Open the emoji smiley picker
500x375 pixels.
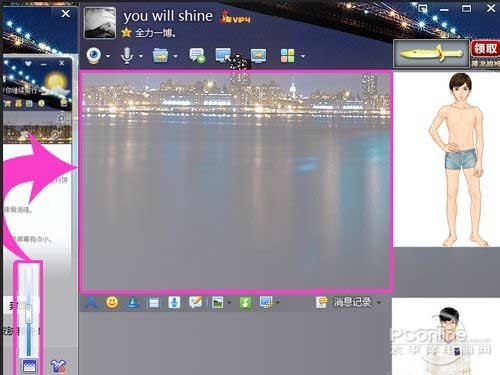click(112, 302)
